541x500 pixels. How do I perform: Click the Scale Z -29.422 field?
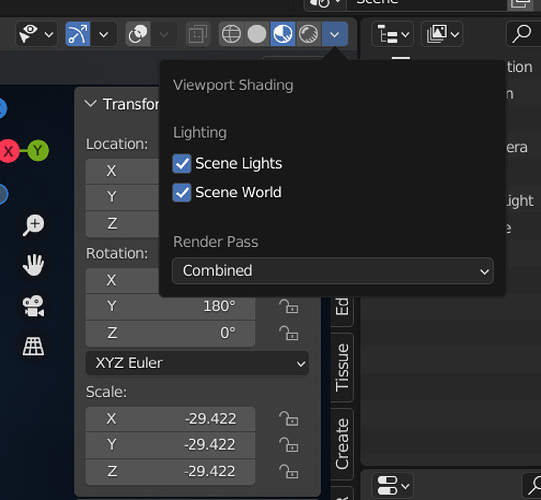pyautogui.click(x=170, y=471)
